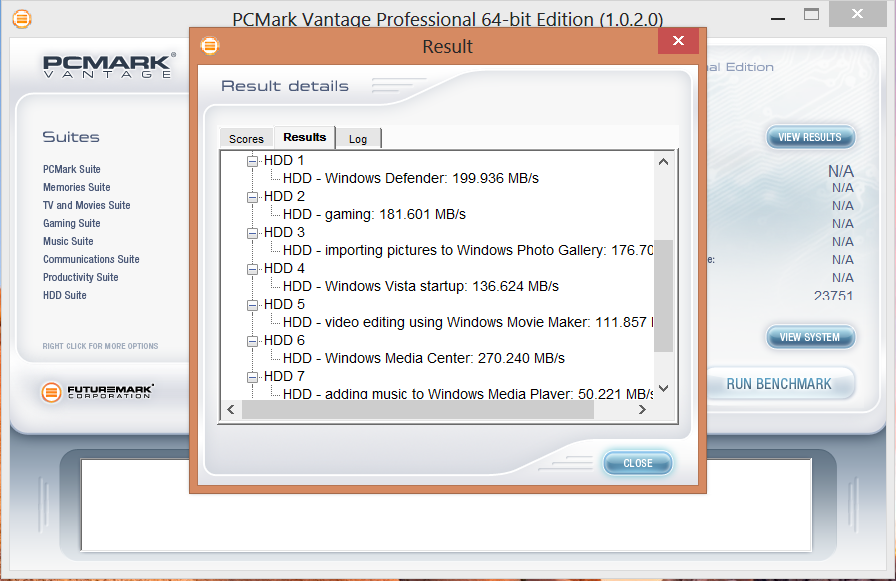Image resolution: width=896 pixels, height=581 pixels.
Task: Click the PCMark Vantage logo
Action: click(x=110, y=65)
